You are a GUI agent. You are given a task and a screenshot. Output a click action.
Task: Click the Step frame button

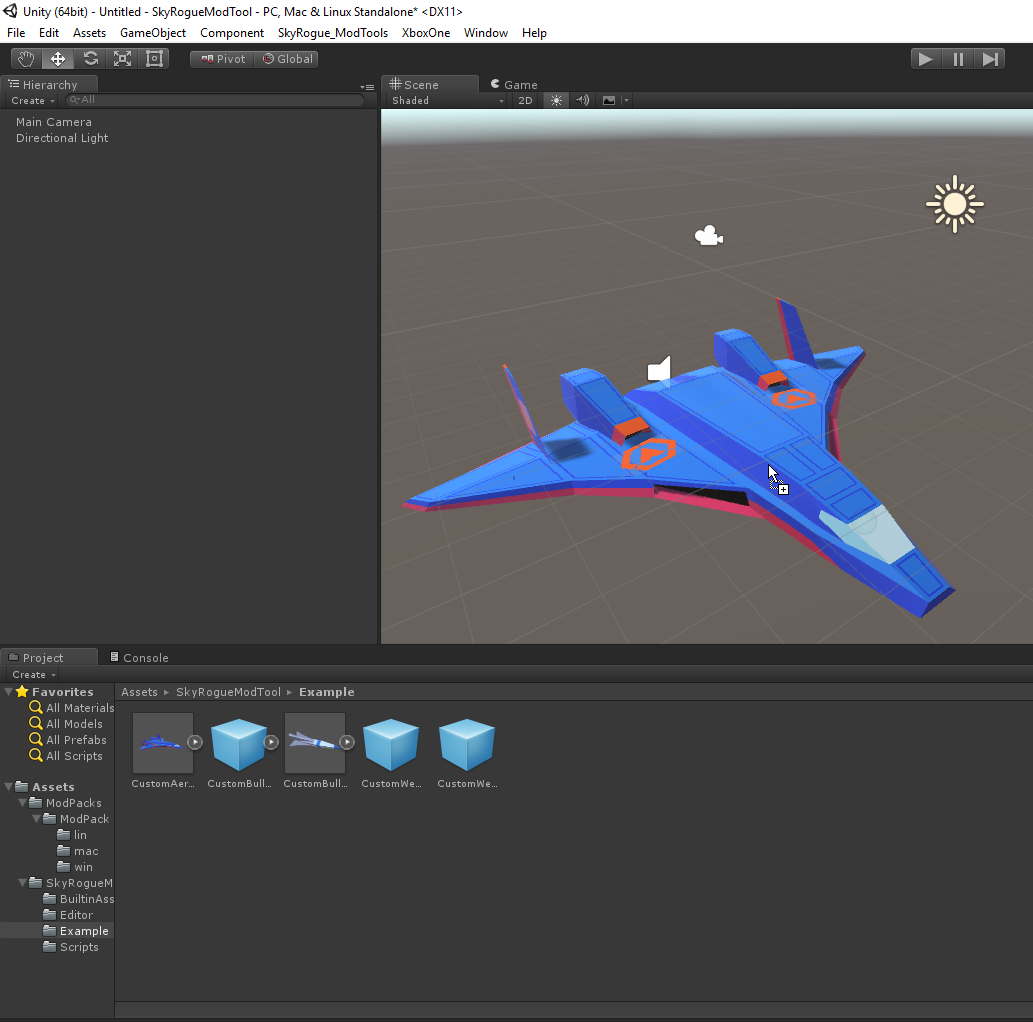[x=990, y=59]
